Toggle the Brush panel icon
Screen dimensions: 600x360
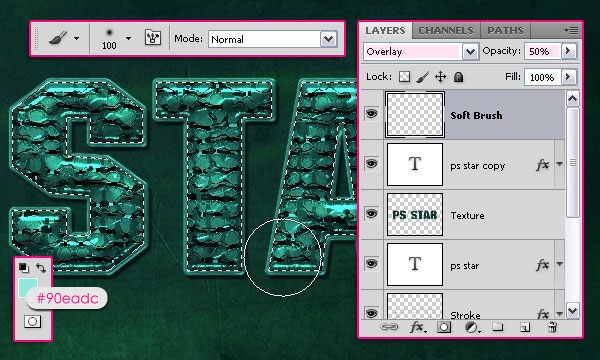pyautogui.click(x=153, y=38)
